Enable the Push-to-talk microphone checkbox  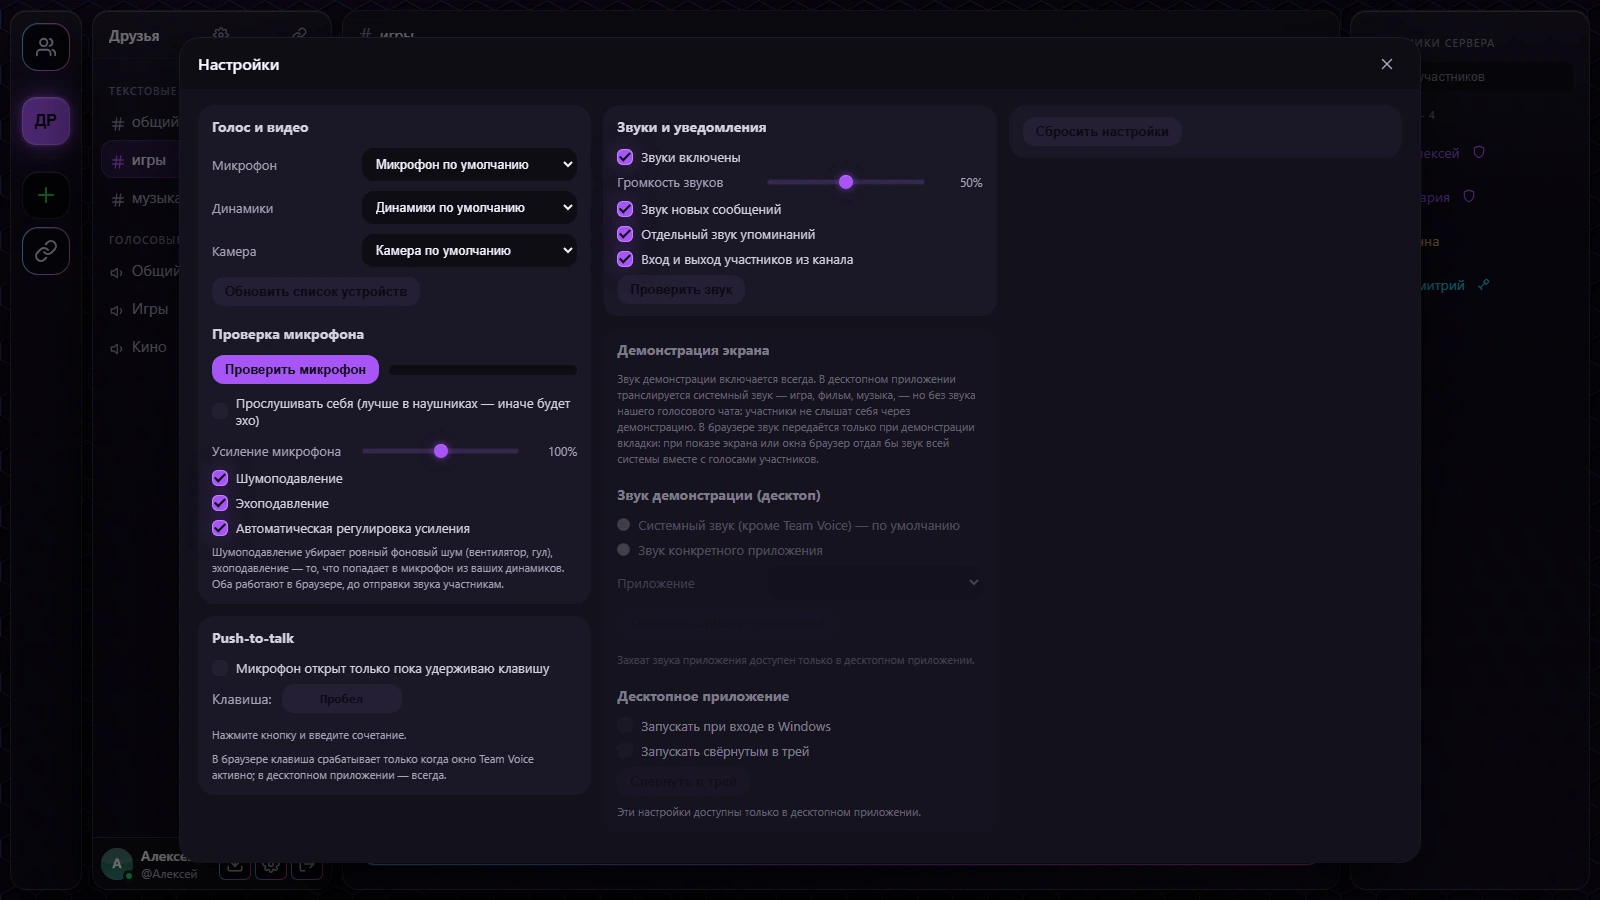220,668
